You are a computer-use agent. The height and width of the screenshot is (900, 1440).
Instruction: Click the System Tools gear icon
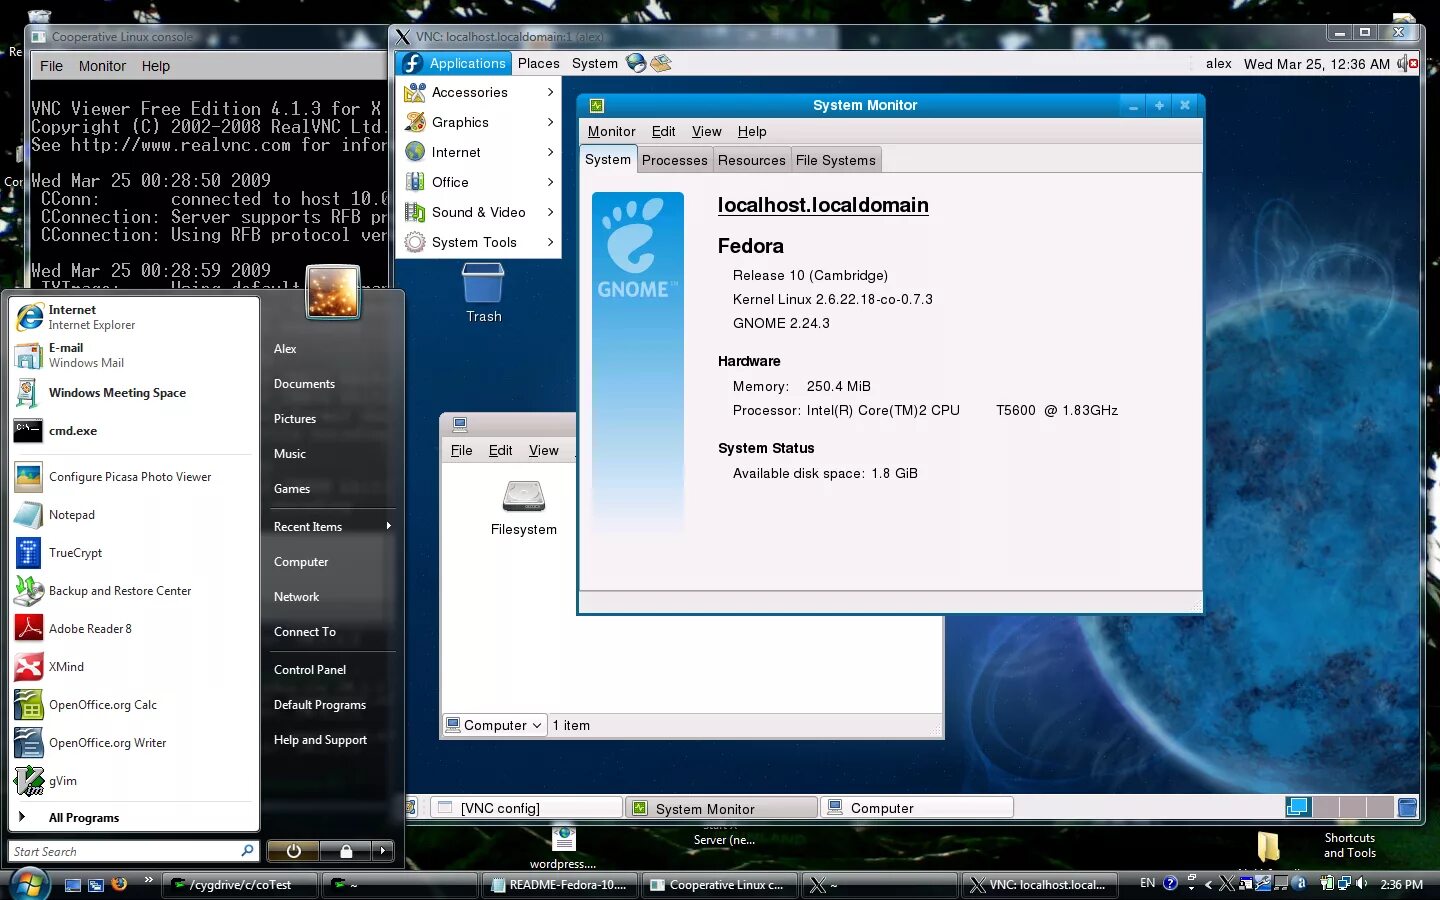[415, 242]
